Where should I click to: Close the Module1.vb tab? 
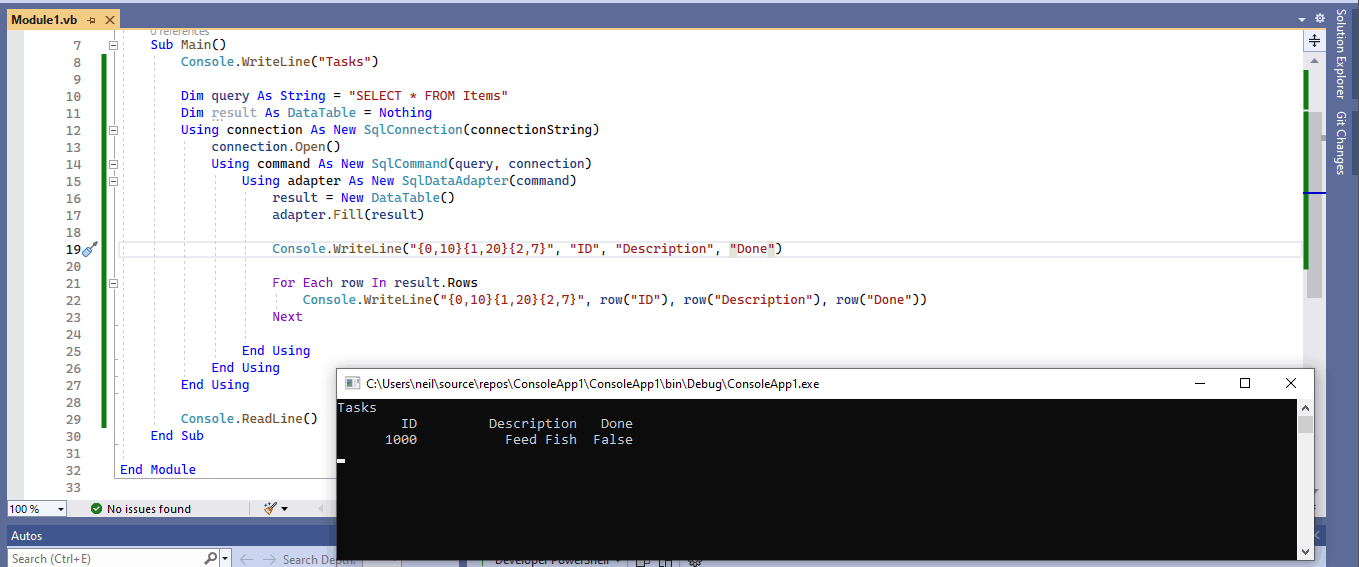(x=109, y=20)
